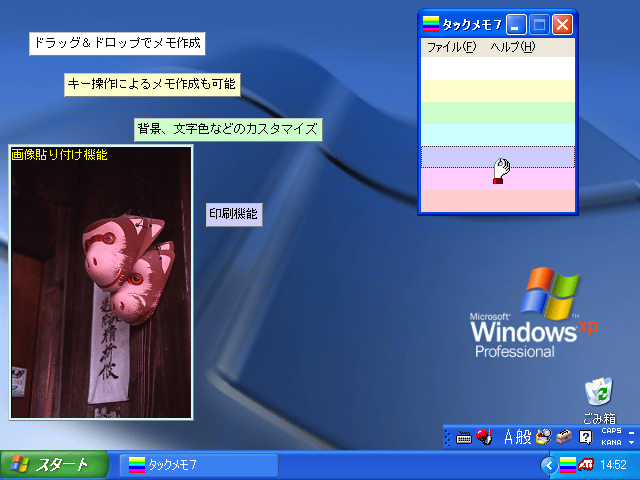Click the ATI tray icon
The image size is (640, 480).
point(586,465)
